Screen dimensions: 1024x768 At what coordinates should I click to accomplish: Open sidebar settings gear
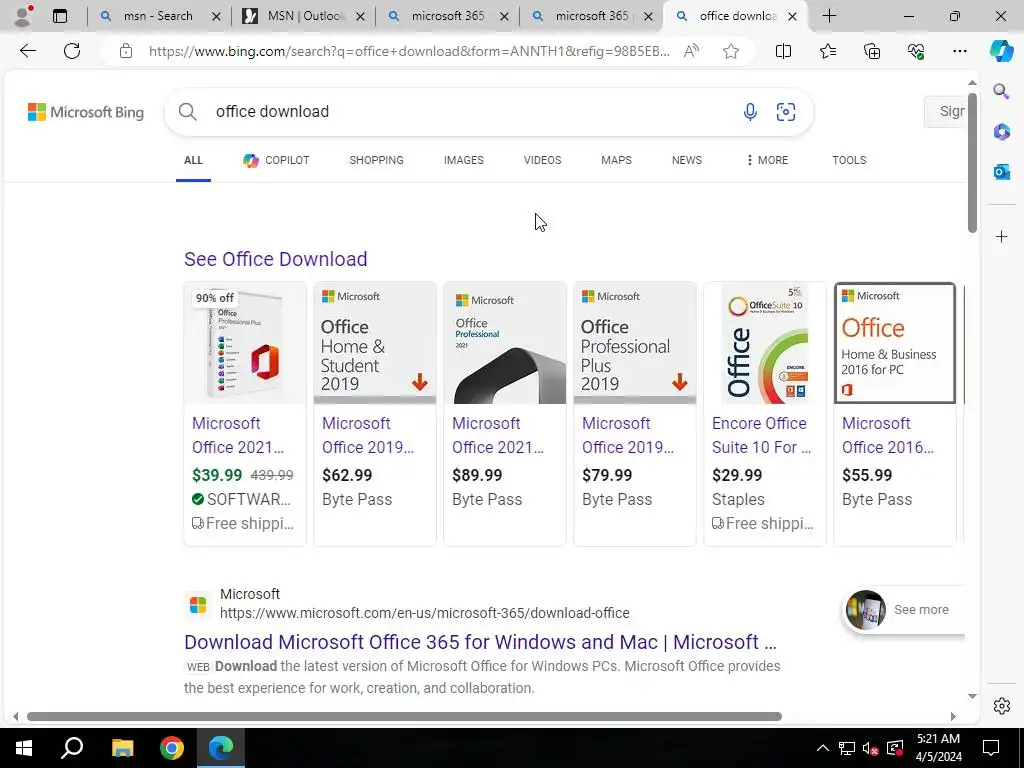(x=1001, y=706)
